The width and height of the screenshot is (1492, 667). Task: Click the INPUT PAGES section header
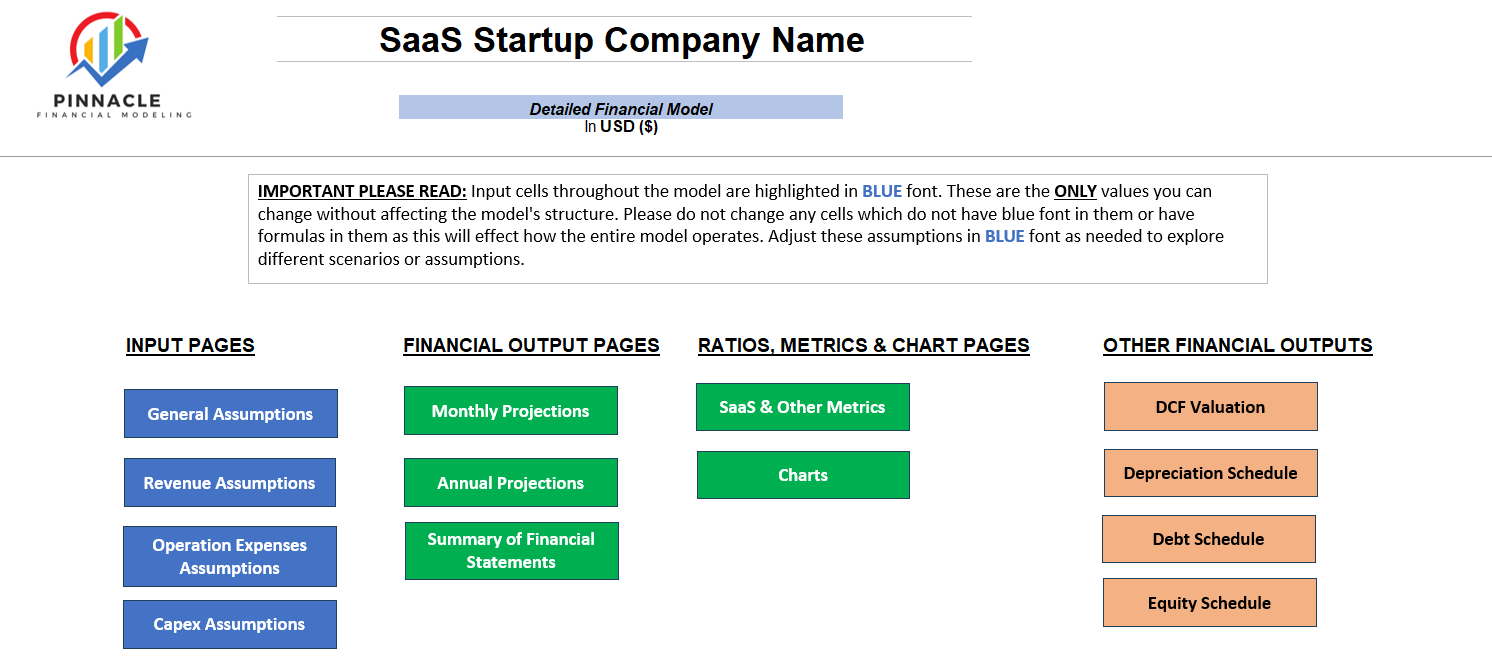tap(190, 345)
